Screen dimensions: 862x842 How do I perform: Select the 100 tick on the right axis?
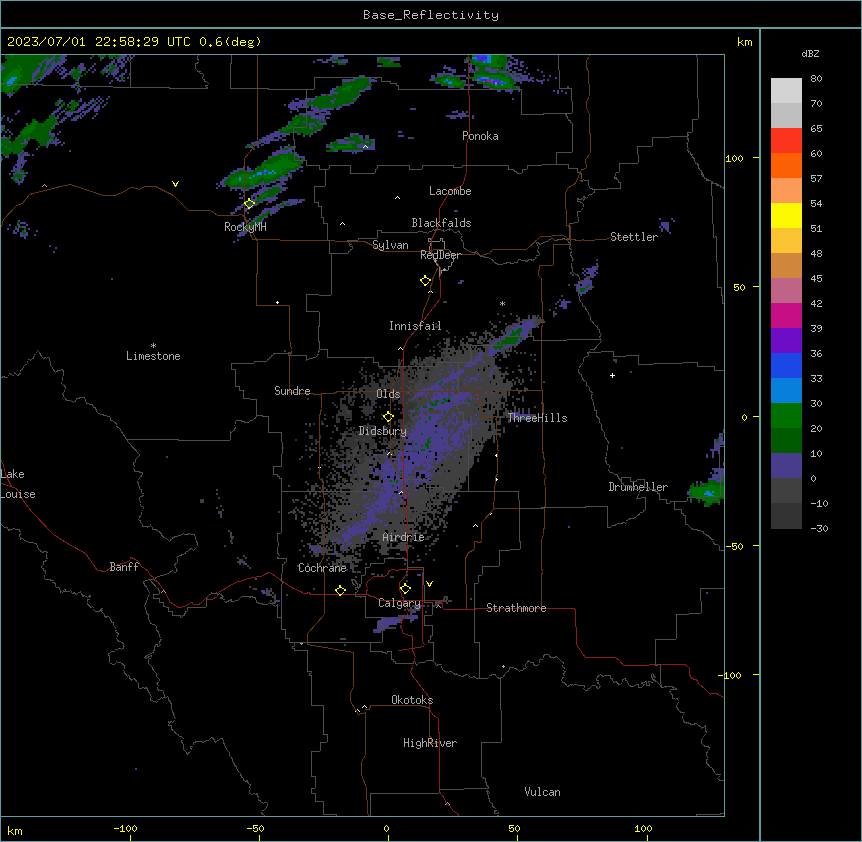coord(734,158)
